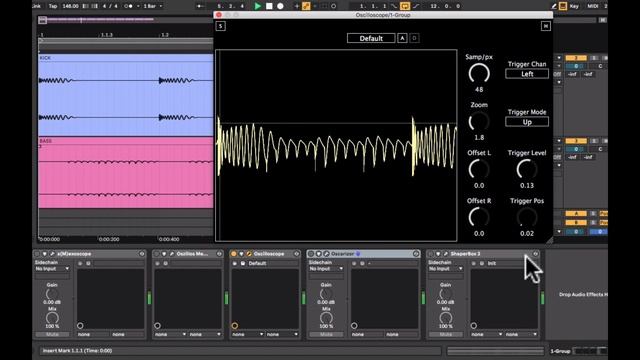Click Oscilloscope device hot-swap icon
The height and width of the screenshot is (360, 640).
coord(297,254)
